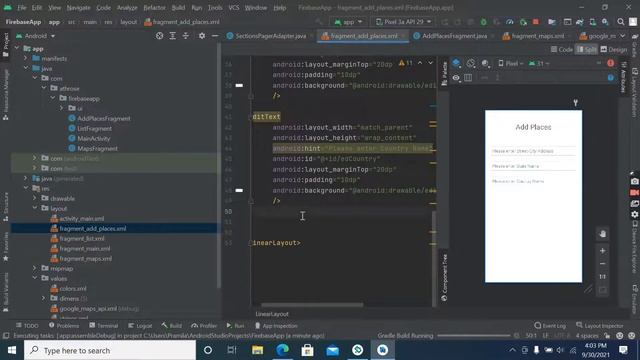Image resolution: width=640 pixels, height=360 pixels.
Task: Open the Build menu
Action: [178, 8]
